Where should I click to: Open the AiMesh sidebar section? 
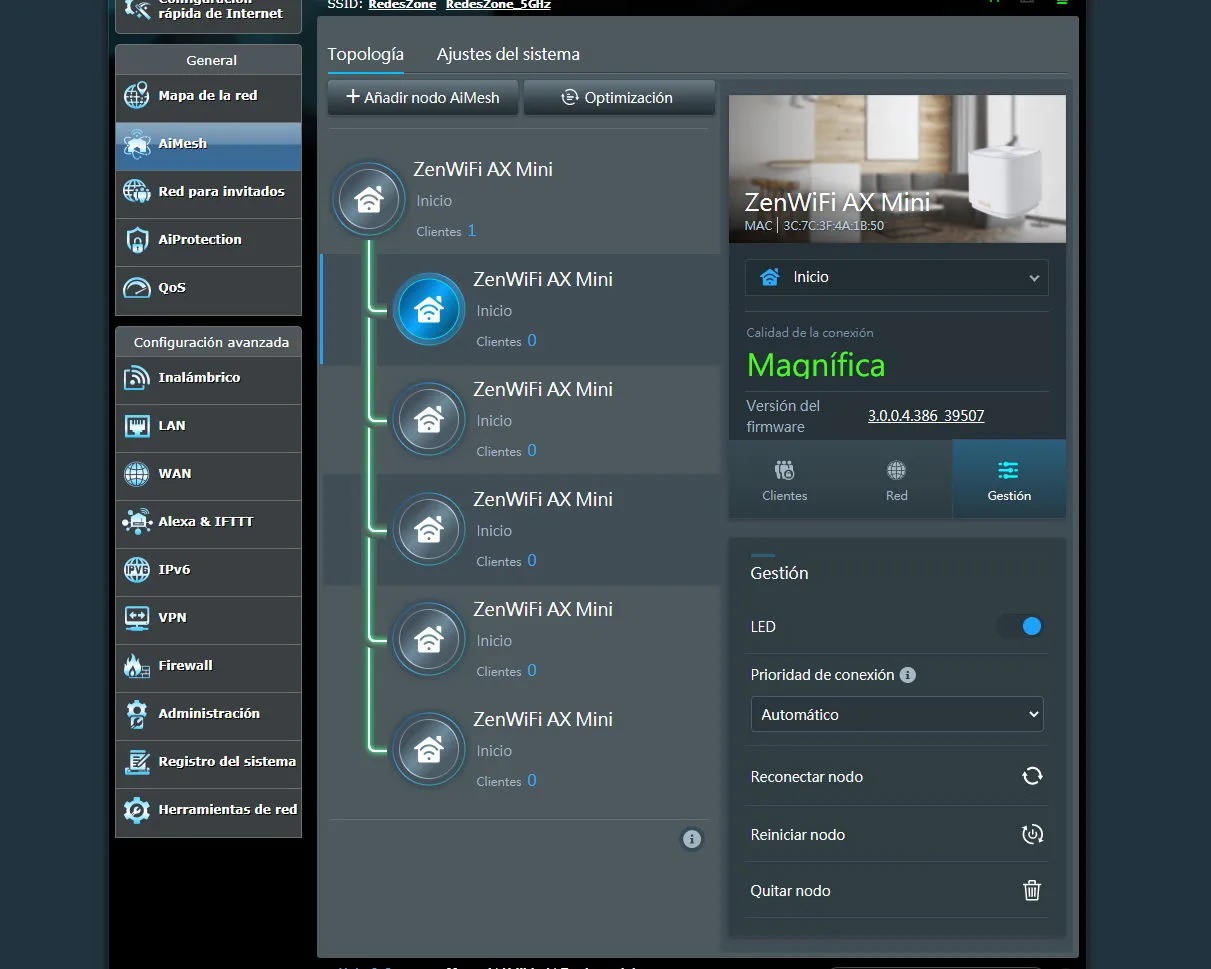click(208, 145)
